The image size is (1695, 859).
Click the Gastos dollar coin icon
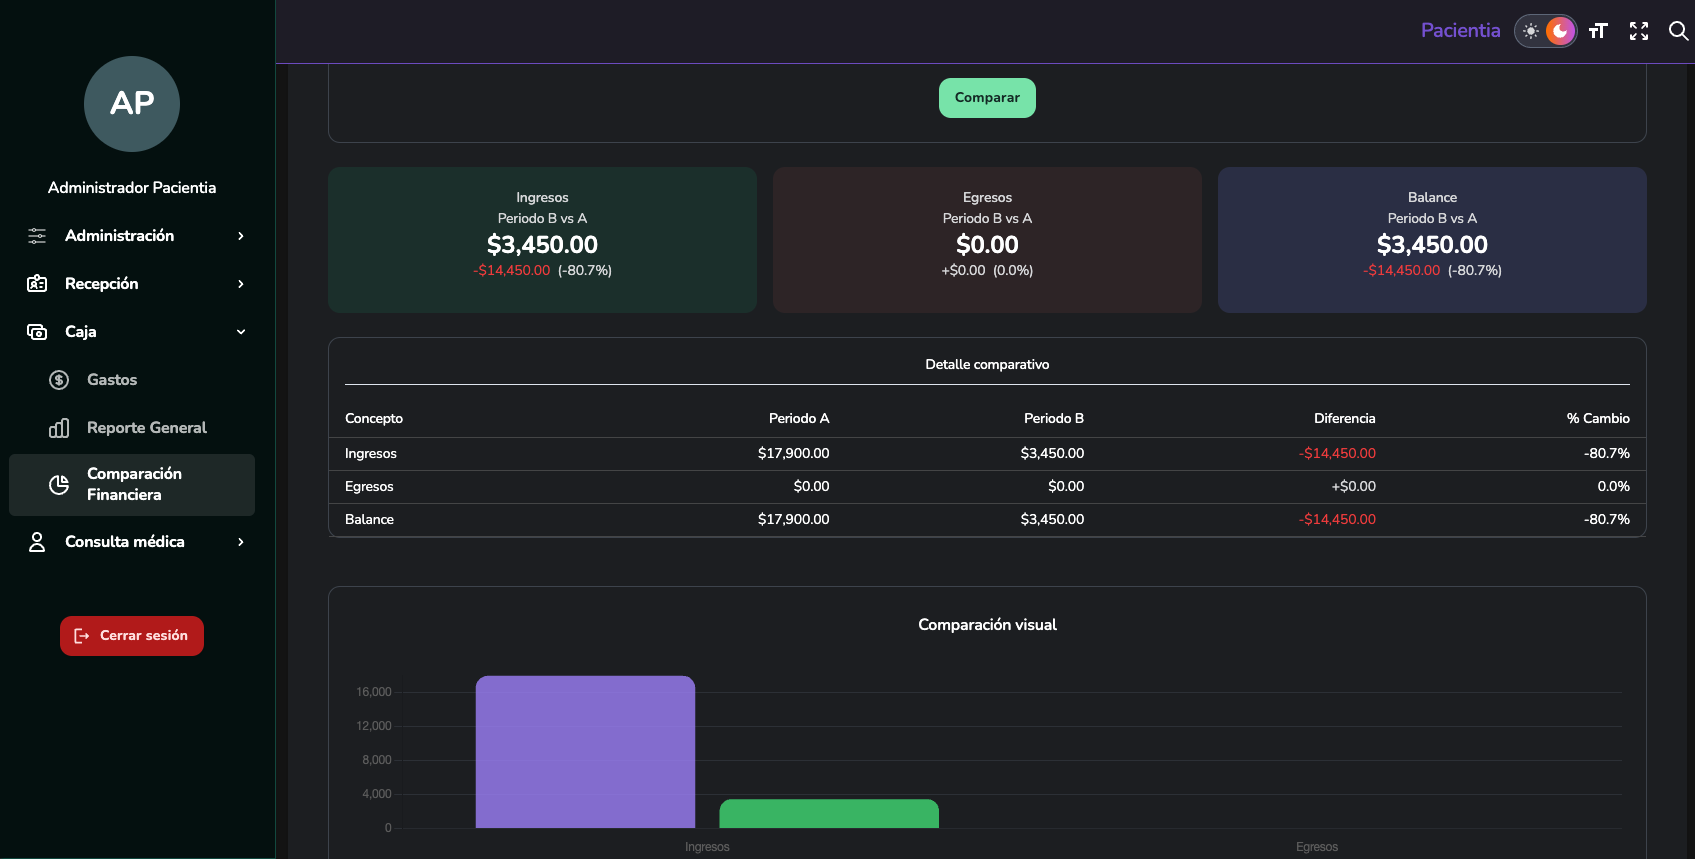[59, 380]
